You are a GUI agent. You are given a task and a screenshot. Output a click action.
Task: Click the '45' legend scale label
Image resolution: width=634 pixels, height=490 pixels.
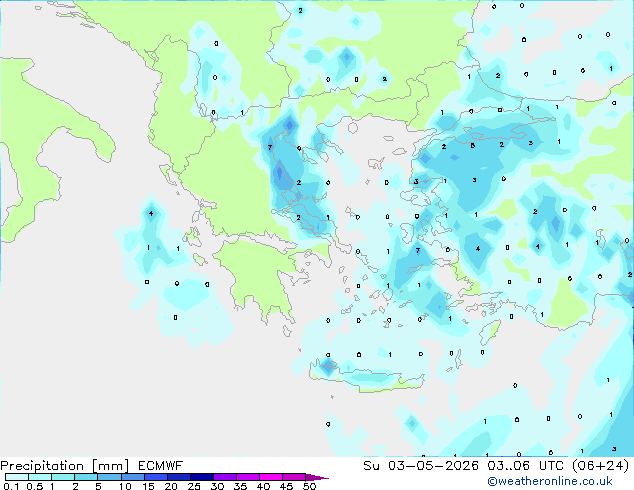286,486
